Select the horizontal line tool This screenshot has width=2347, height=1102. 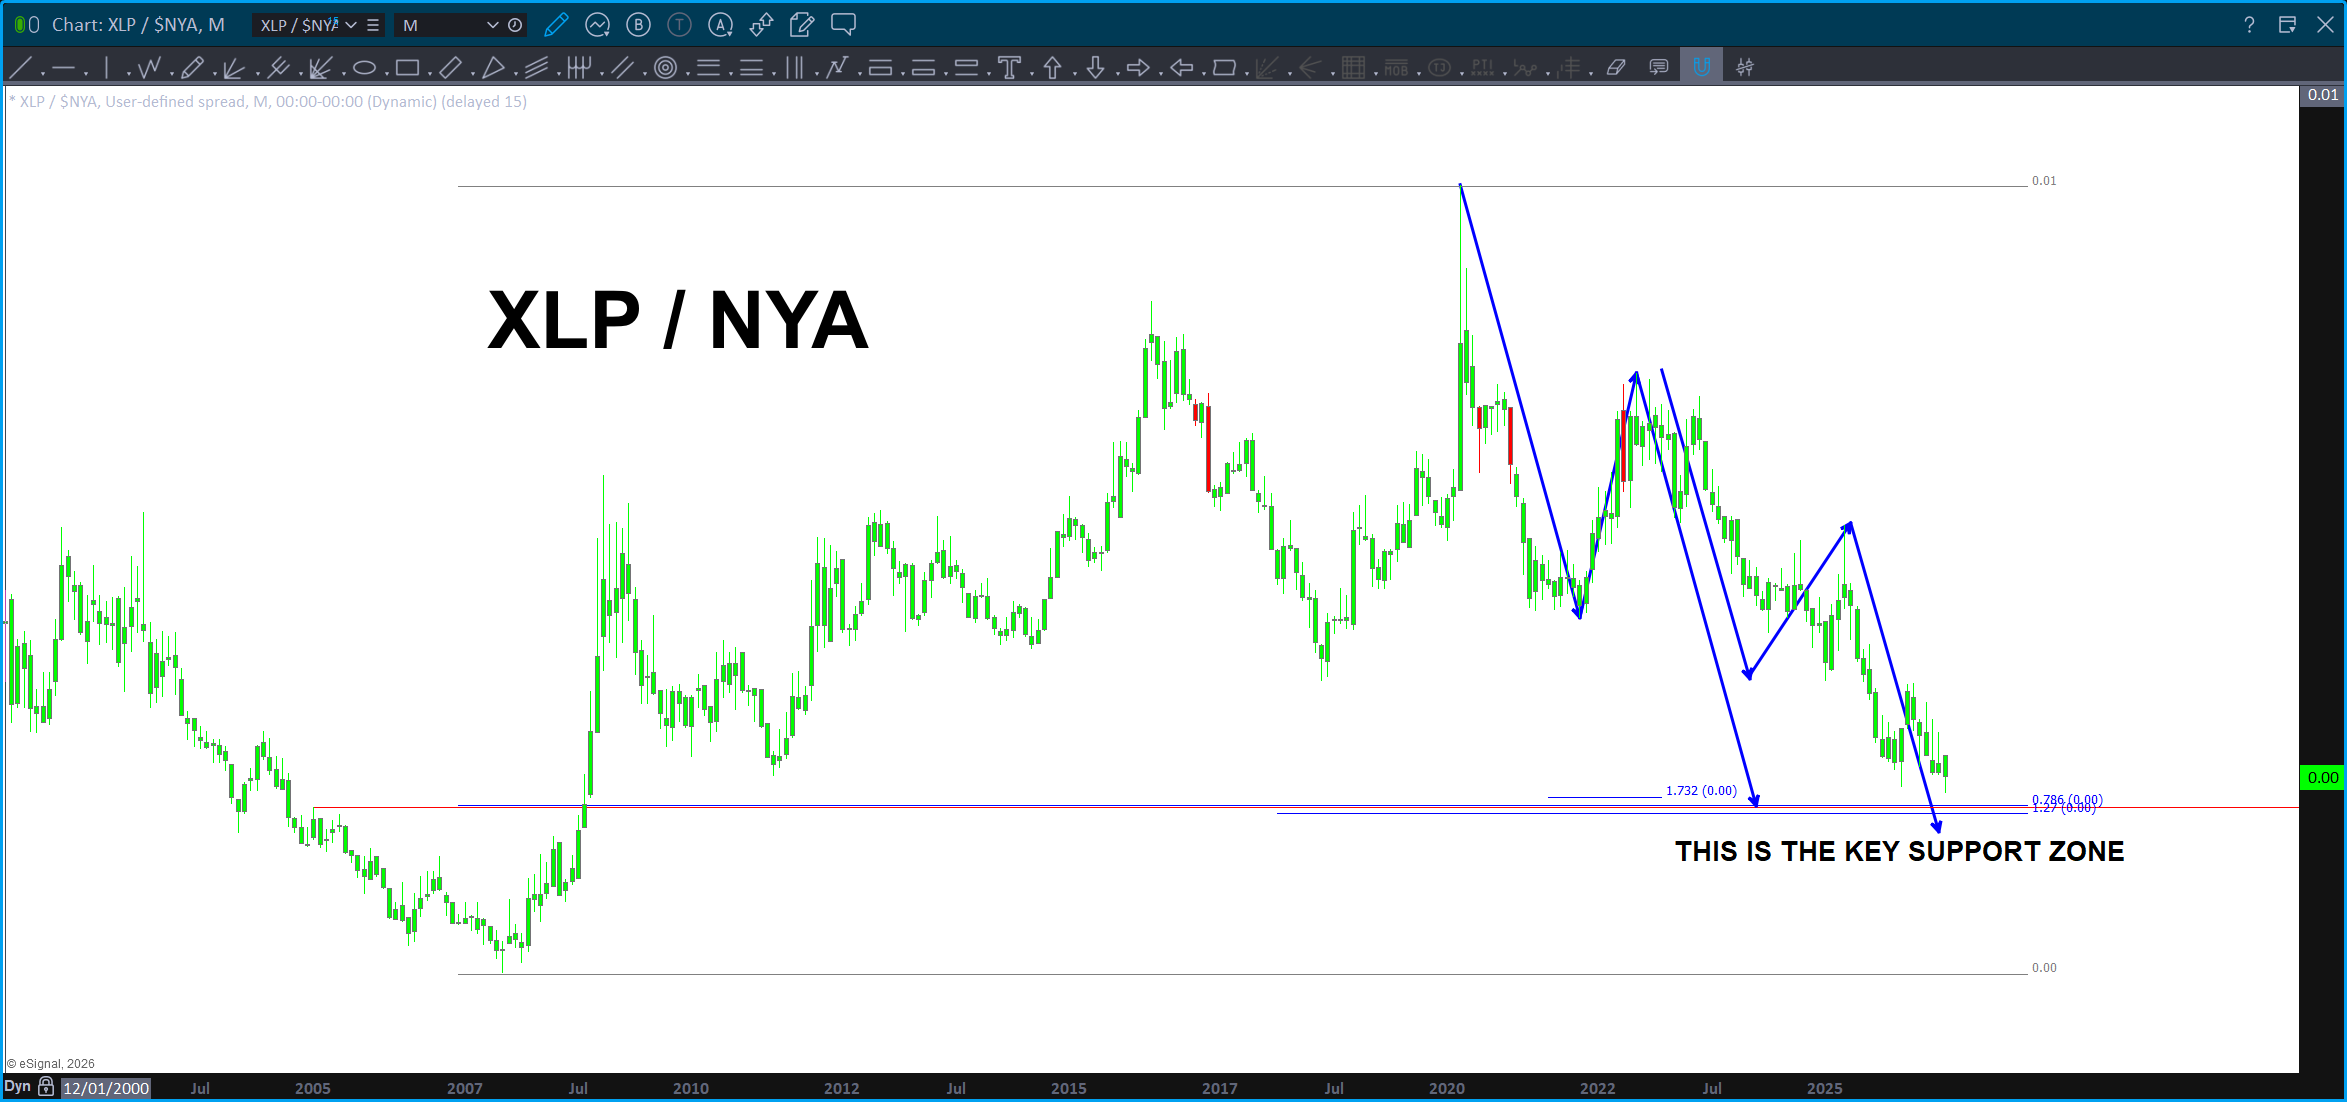[x=64, y=68]
